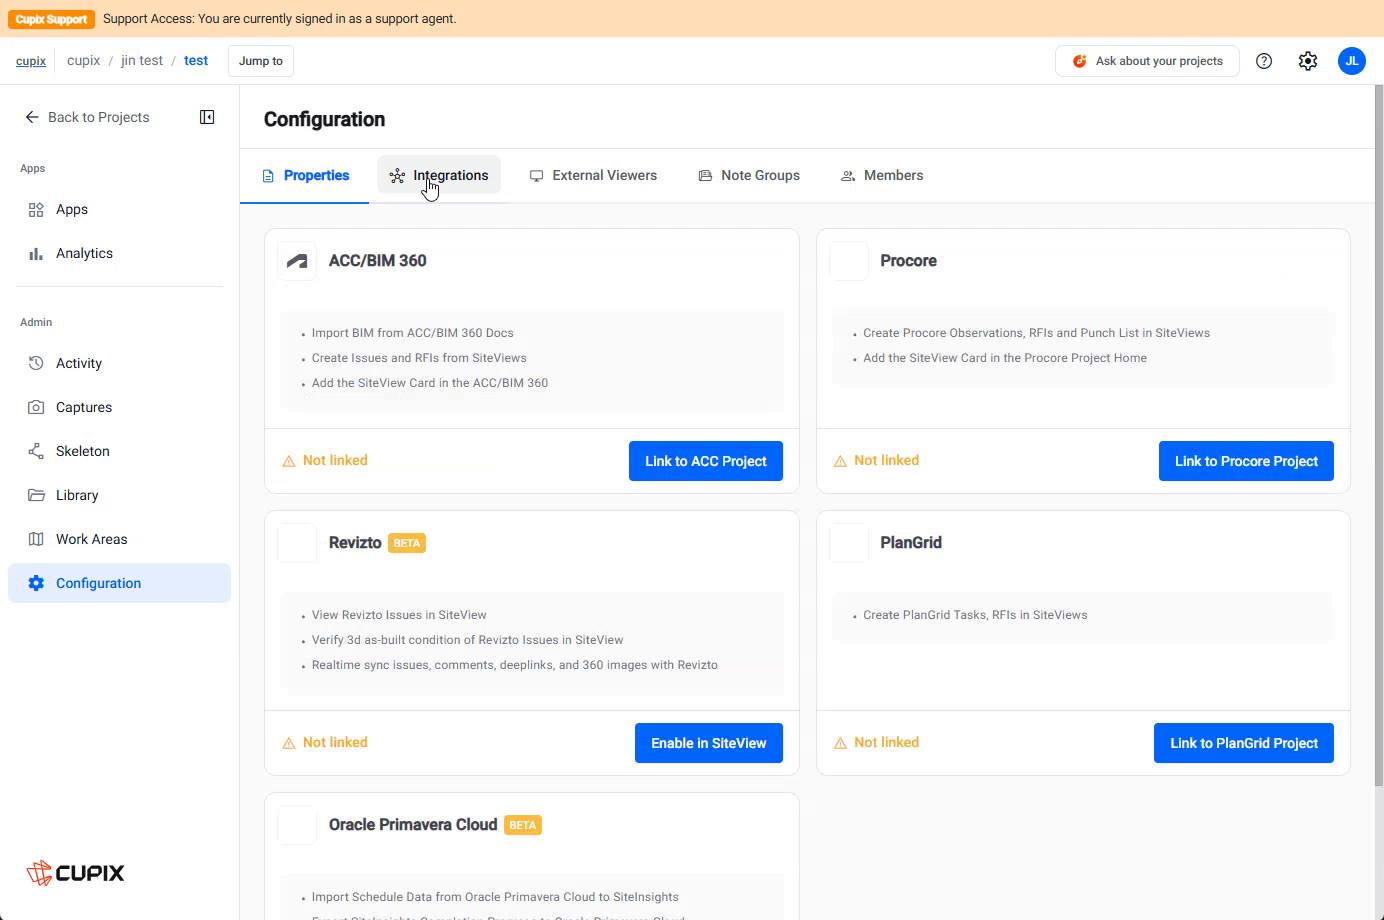The width and height of the screenshot is (1384, 920).
Task: Click the Properties tab document icon
Action: tap(268, 176)
